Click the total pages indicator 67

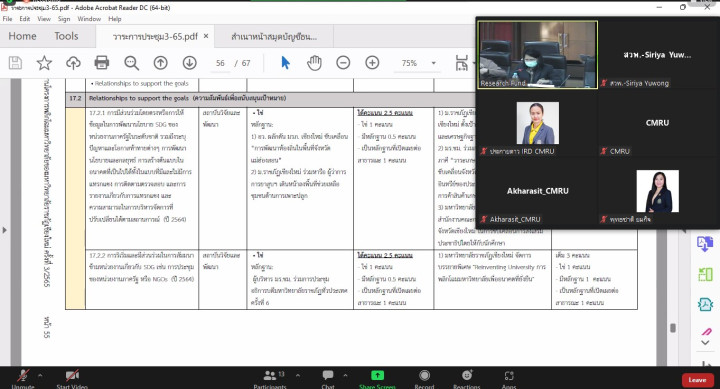point(246,63)
